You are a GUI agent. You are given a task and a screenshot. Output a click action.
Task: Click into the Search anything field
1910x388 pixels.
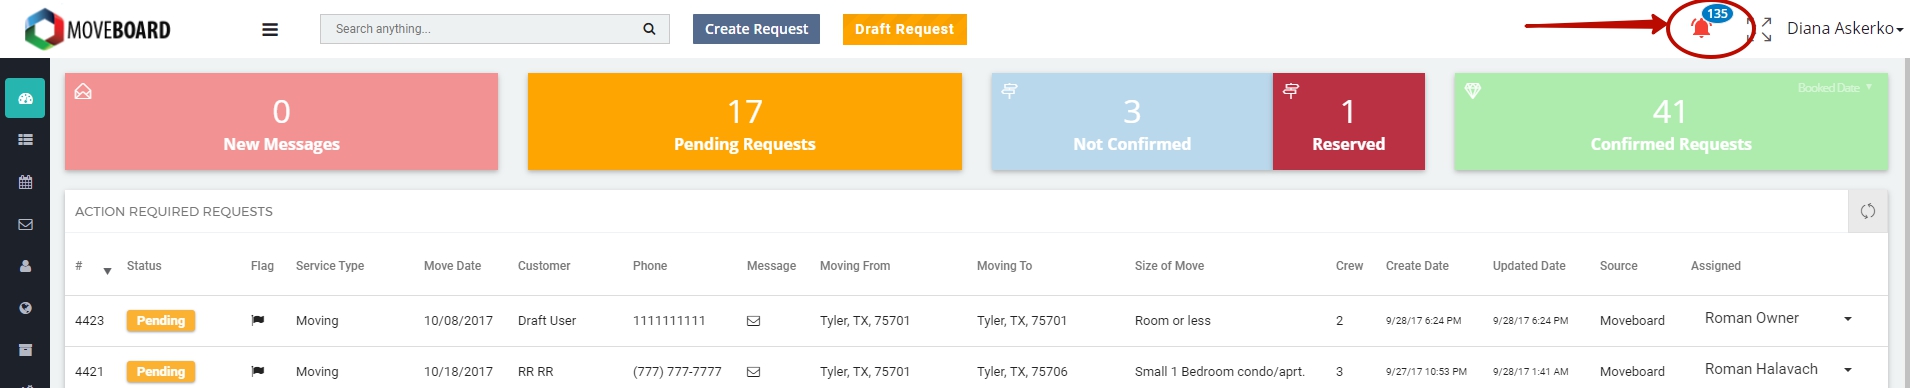tap(480, 29)
